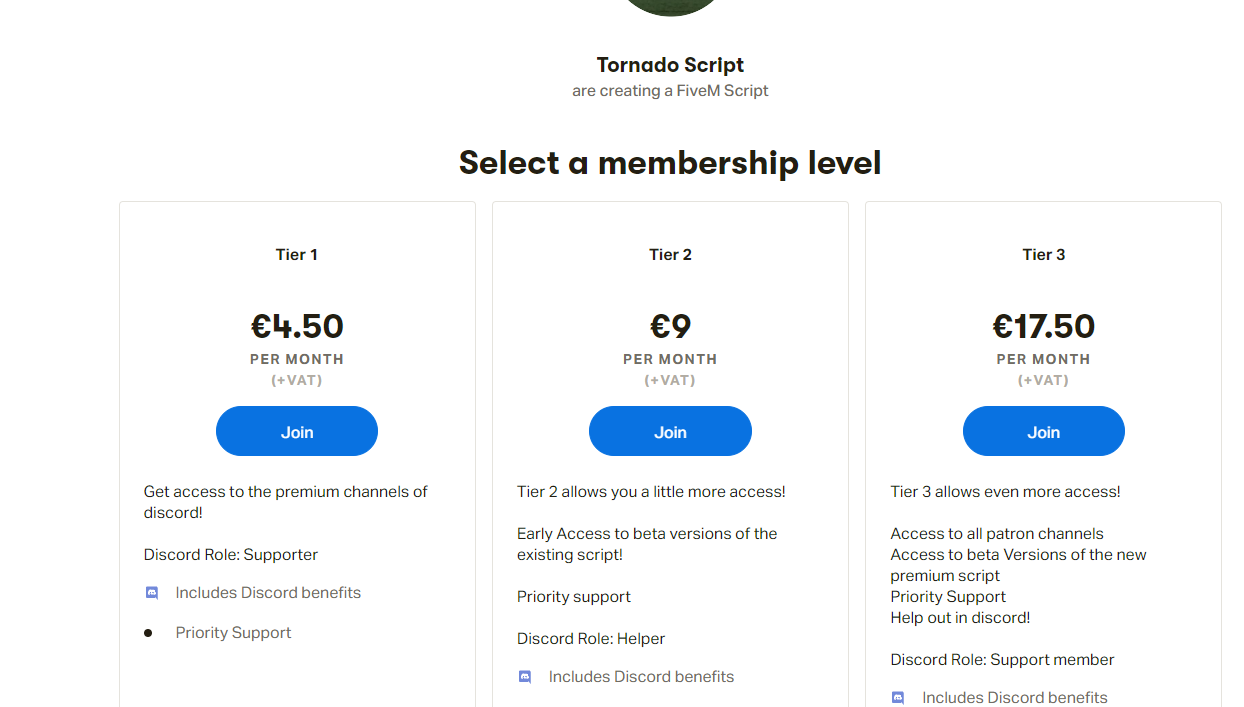Select the Tier 3 heading
Viewport: 1244px width, 707px height.
pos(1044,255)
